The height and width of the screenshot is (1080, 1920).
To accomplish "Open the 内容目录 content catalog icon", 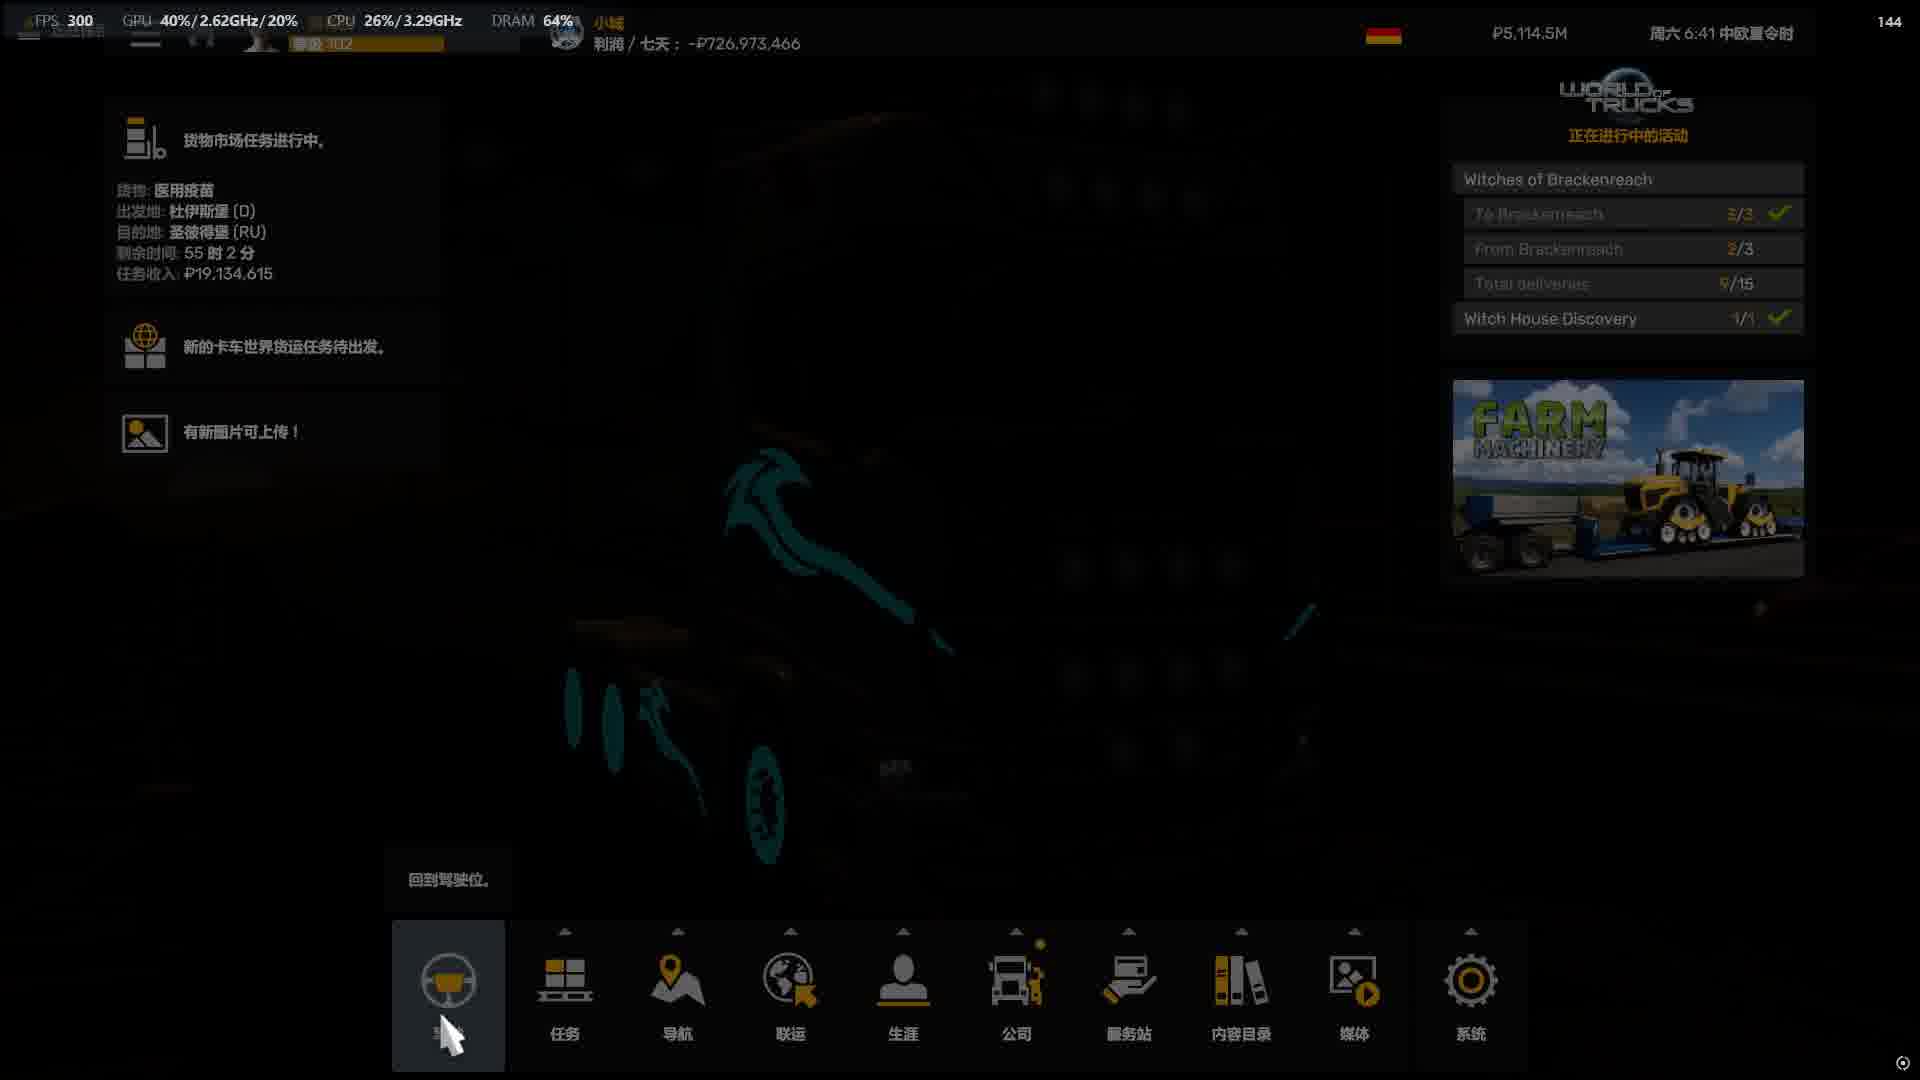I will (x=1240, y=981).
